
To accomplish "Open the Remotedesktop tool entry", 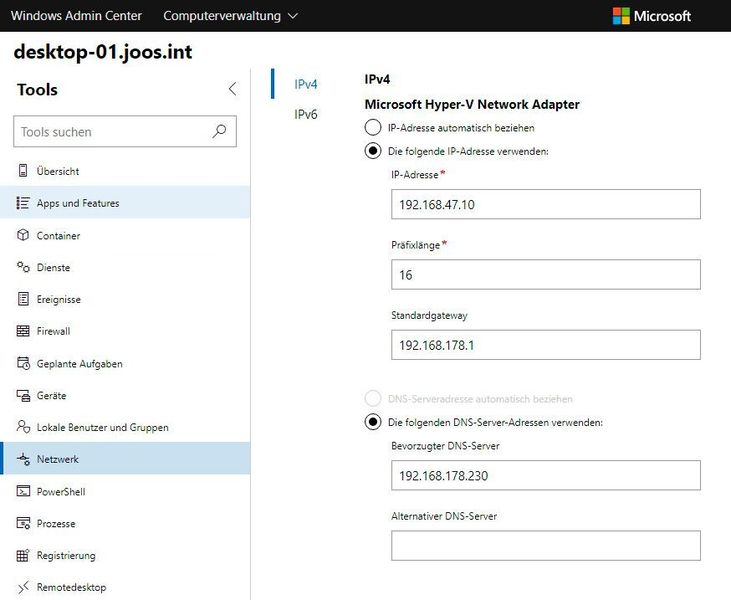I will point(125,587).
